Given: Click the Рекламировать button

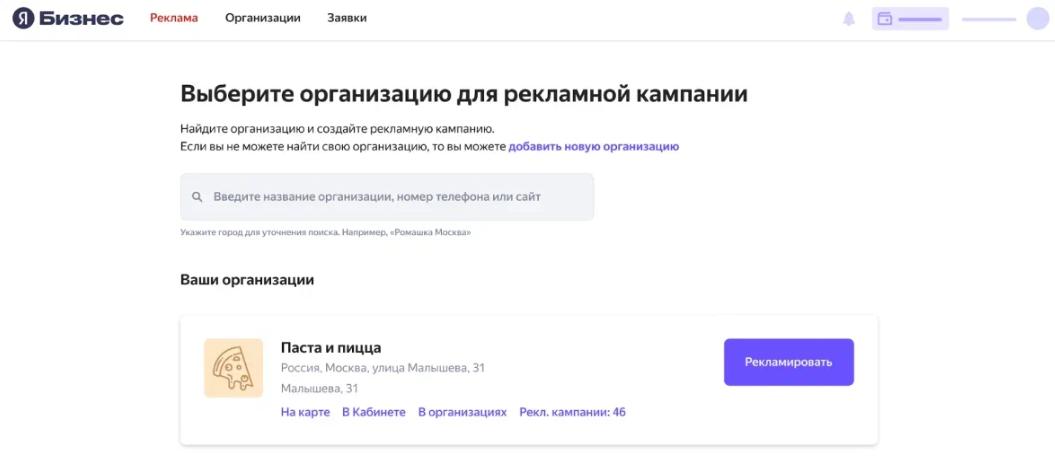Looking at the screenshot, I should 789,362.
